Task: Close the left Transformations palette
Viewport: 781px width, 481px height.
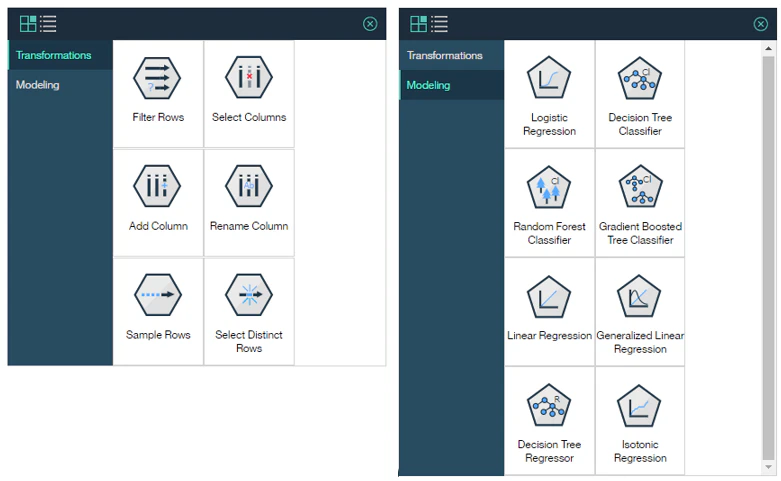Action: click(x=370, y=23)
